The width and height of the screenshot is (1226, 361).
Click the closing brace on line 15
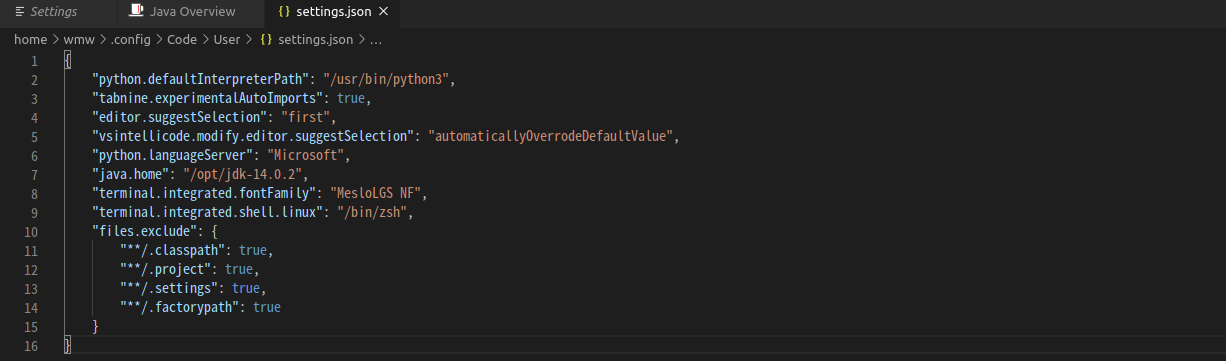click(x=96, y=327)
